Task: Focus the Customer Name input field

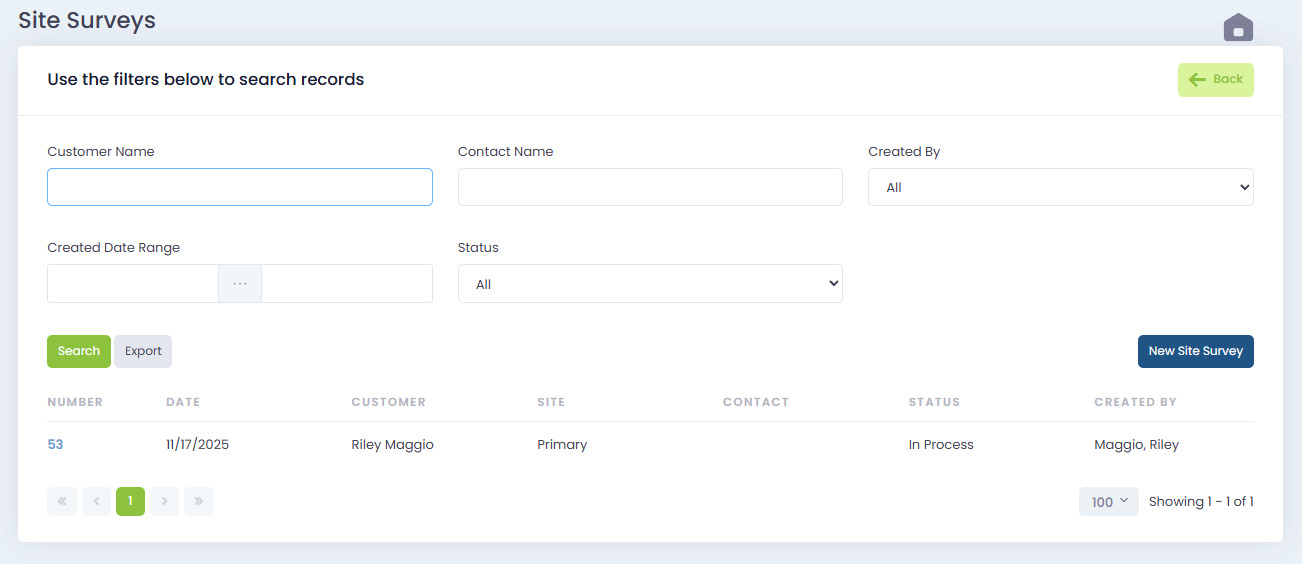Action: point(240,187)
